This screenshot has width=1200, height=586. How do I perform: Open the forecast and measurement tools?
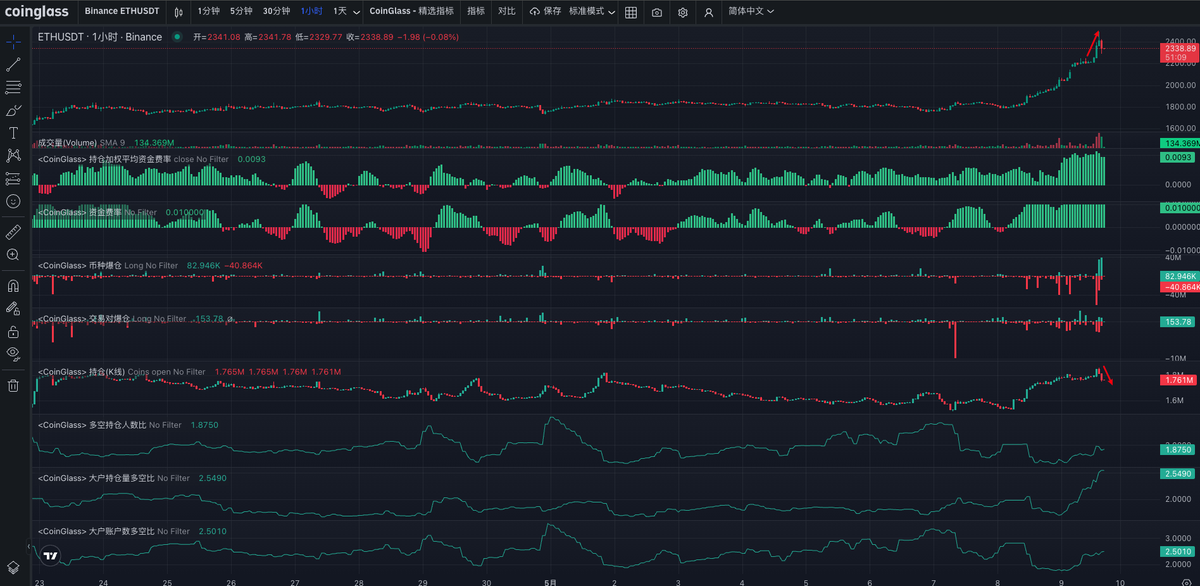(13, 178)
